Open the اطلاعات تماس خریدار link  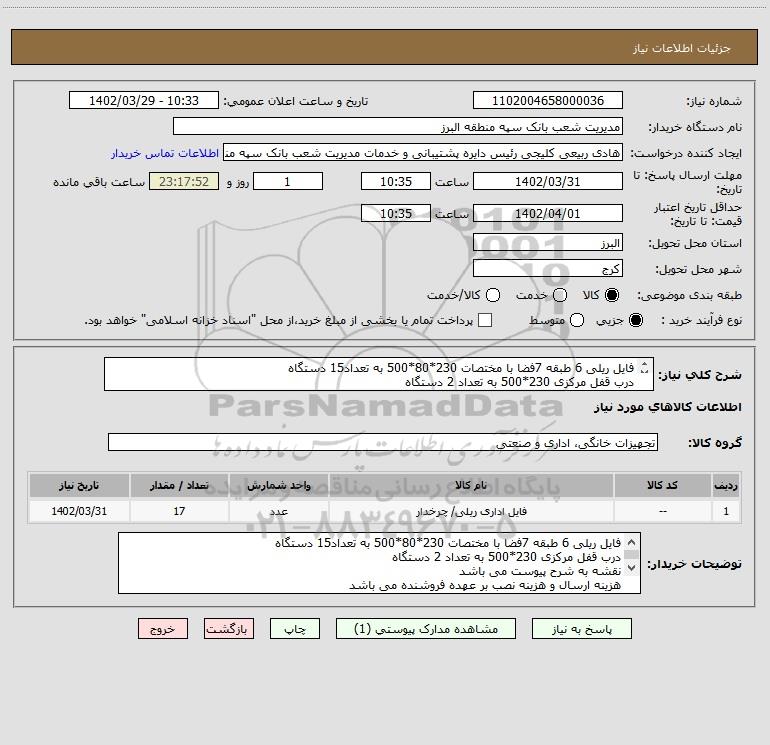165,153
